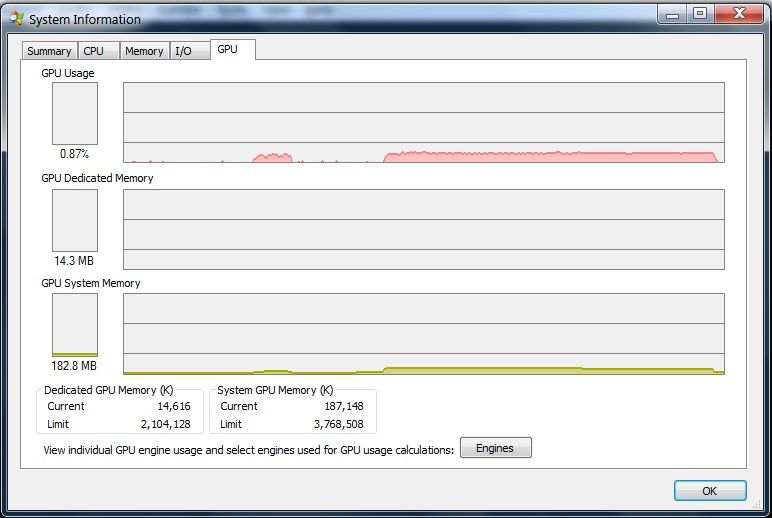Click the Dedicated GPU Memory (K) group label

pyautogui.click(x=108, y=390)
